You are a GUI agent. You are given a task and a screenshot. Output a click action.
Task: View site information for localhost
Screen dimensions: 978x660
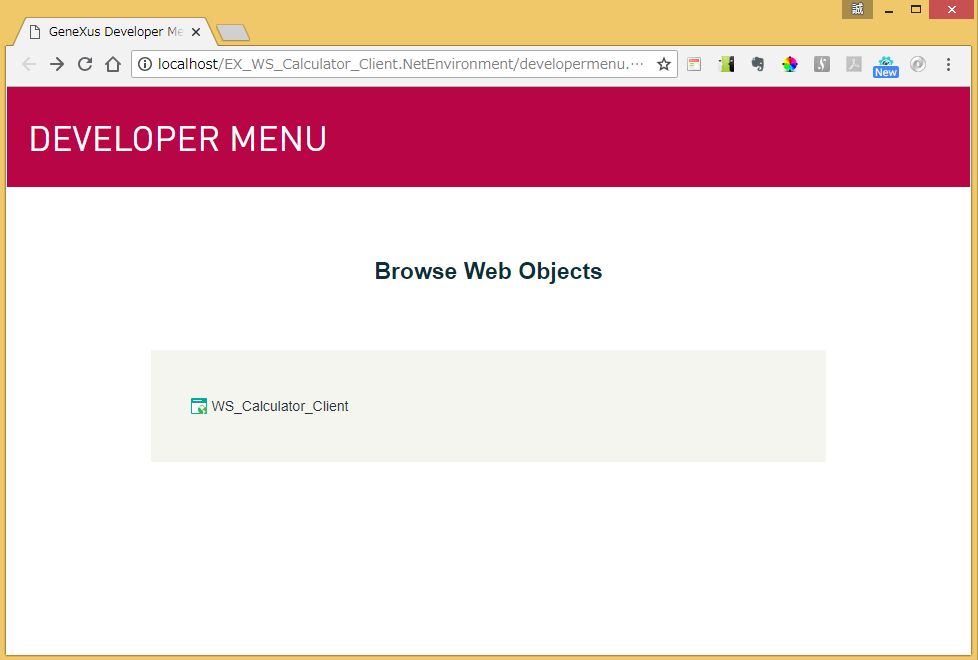[x=145, y=64]
